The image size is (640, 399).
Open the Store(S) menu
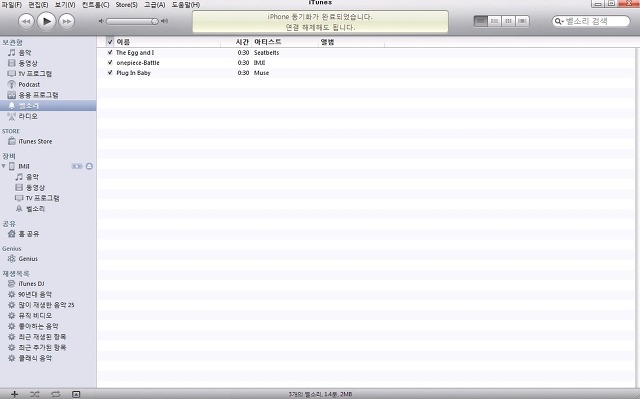click(x=127, y=5)
